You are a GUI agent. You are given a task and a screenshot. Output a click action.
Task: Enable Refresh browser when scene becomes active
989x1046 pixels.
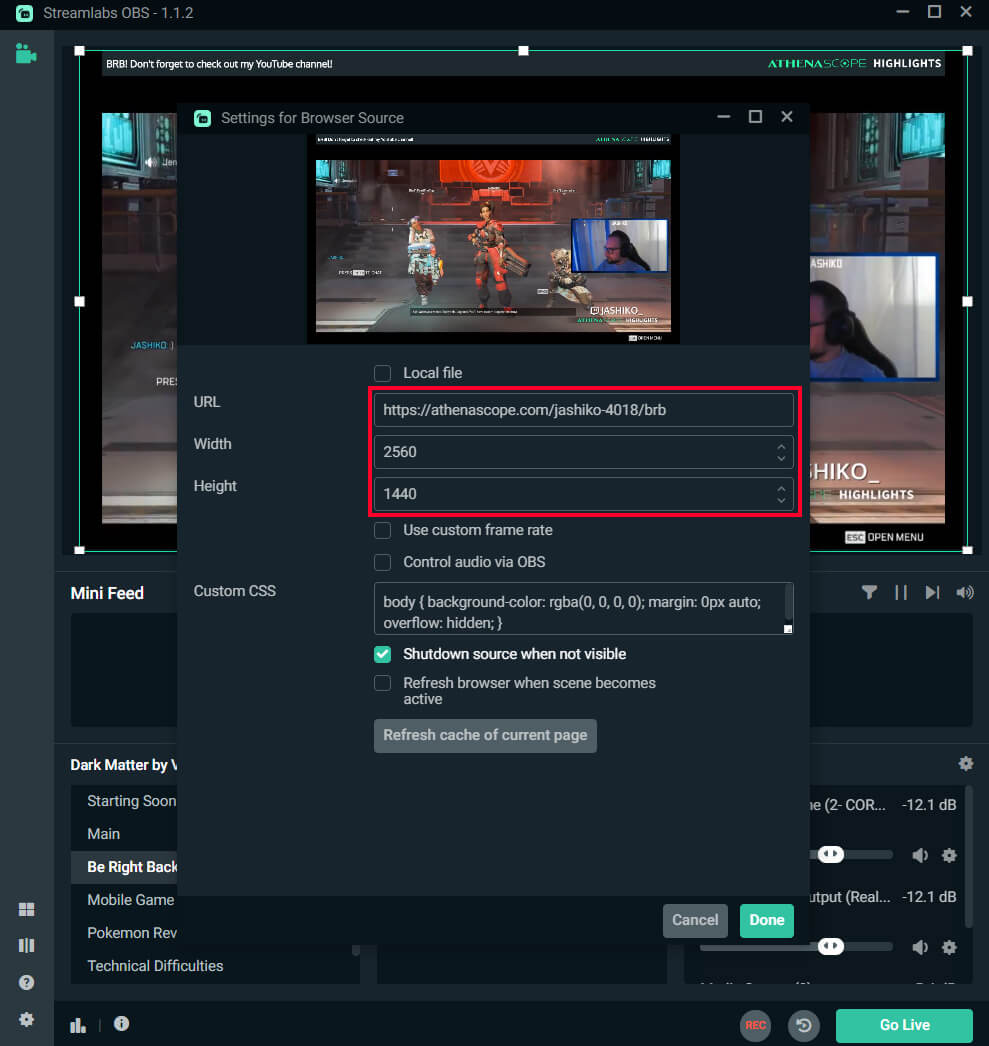383,683
